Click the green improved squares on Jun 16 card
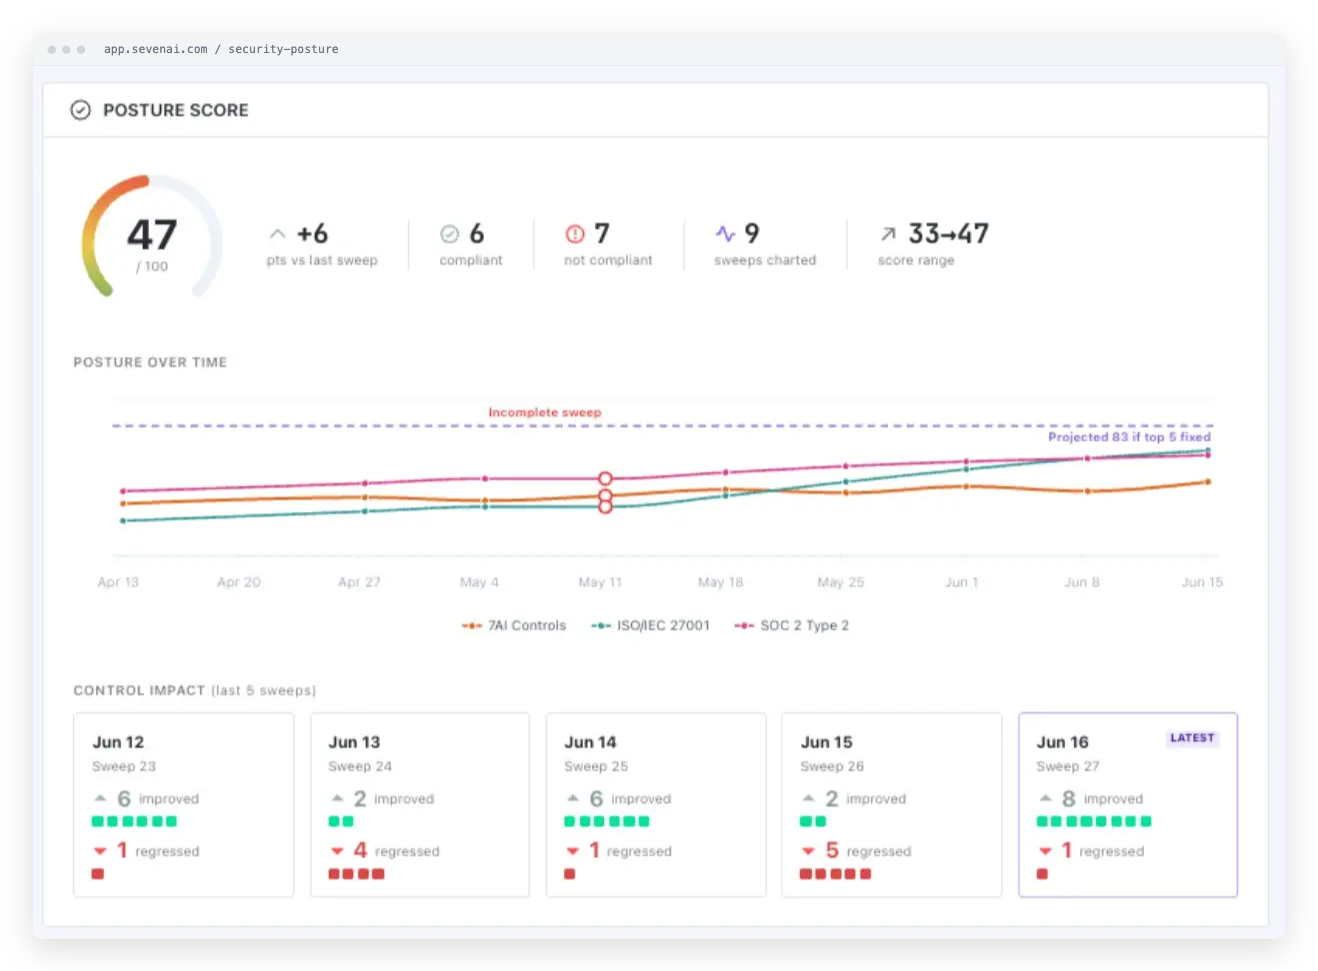This screenshot has width=1318, height=971. pyautogui.click(x=1094, y=822)
